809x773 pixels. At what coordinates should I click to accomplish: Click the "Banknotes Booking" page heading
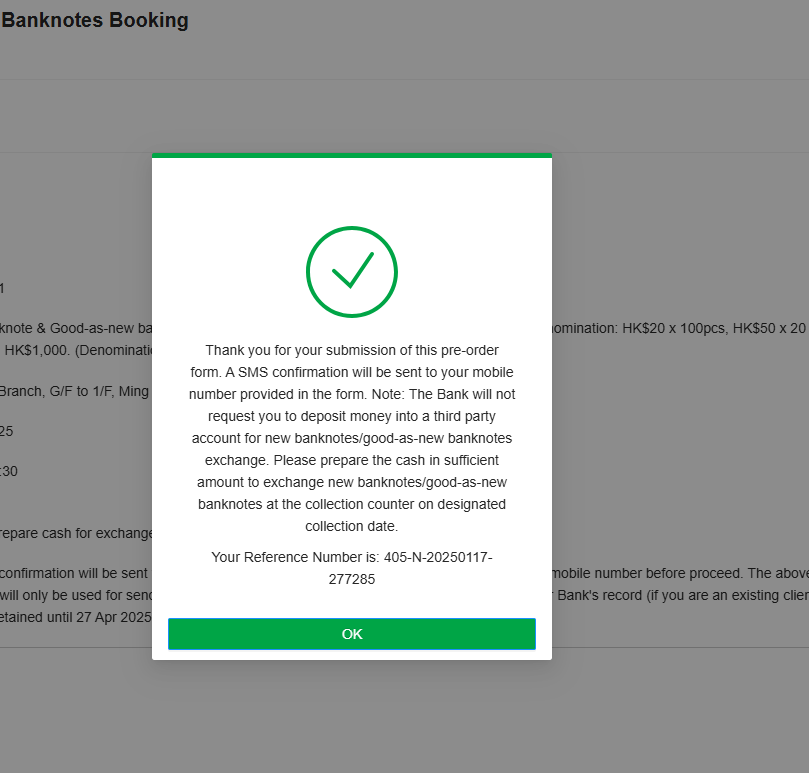click(95, 20)
